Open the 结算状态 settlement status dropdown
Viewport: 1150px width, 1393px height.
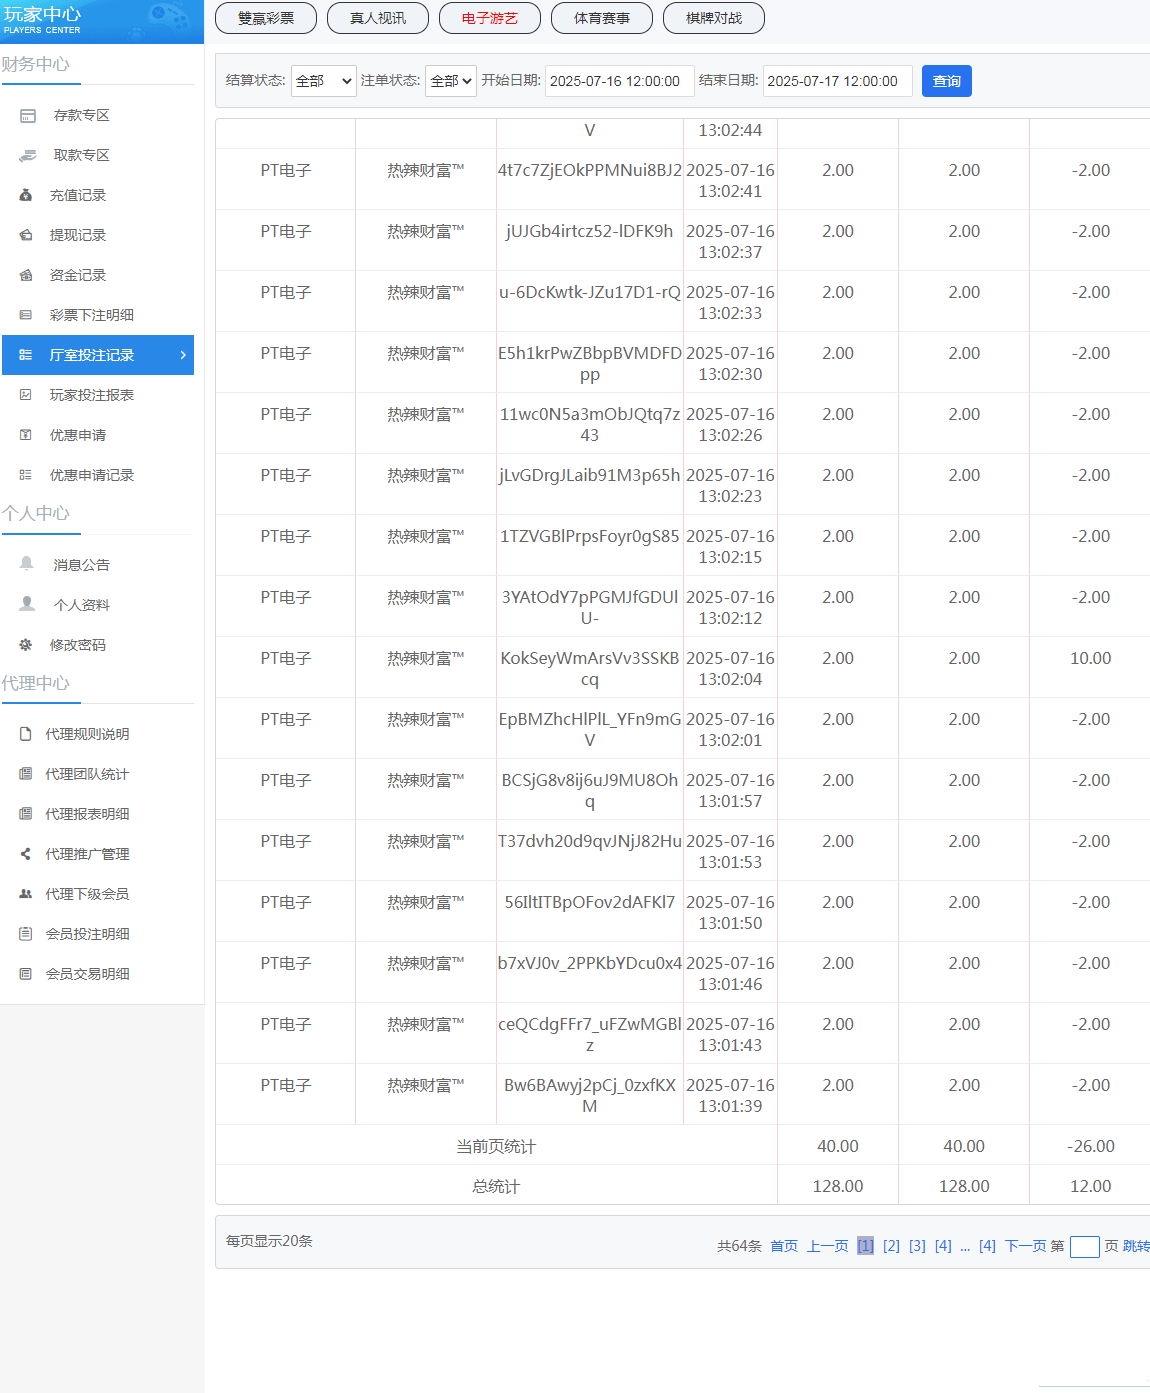click(x=323, y=81)
